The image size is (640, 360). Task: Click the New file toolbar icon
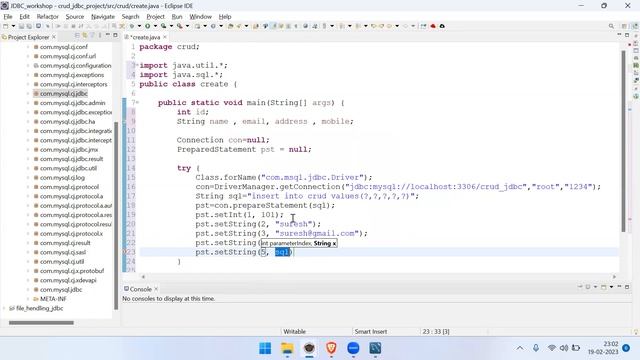5,26
